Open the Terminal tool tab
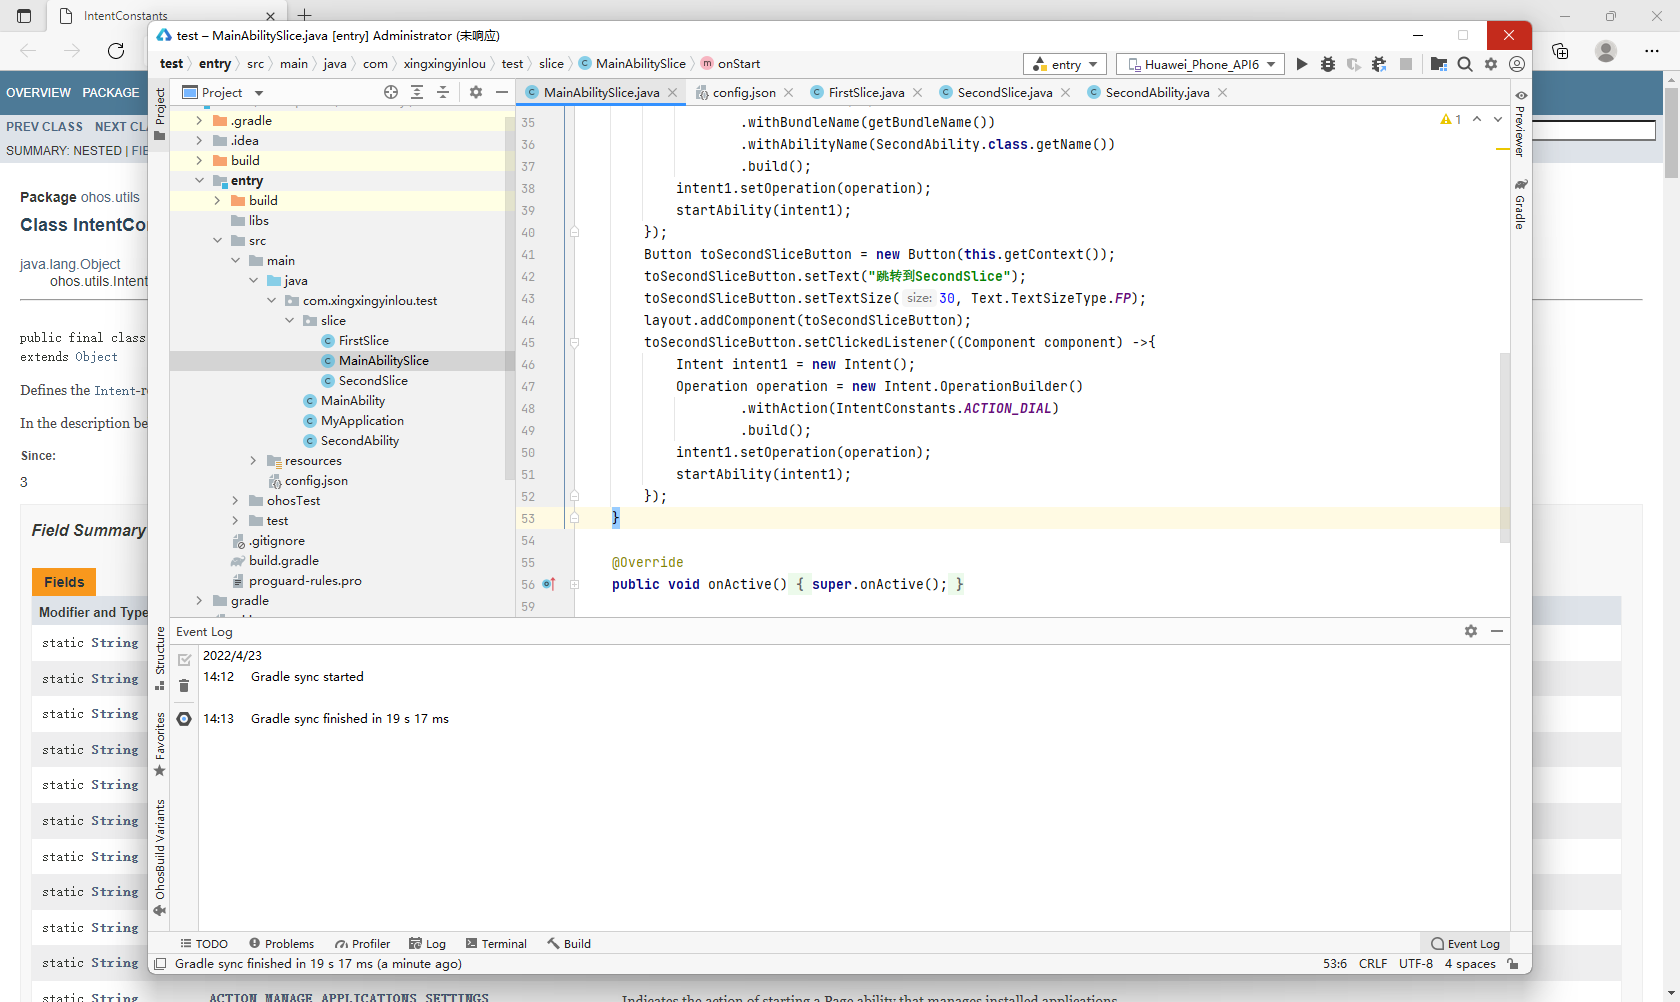 496,944
